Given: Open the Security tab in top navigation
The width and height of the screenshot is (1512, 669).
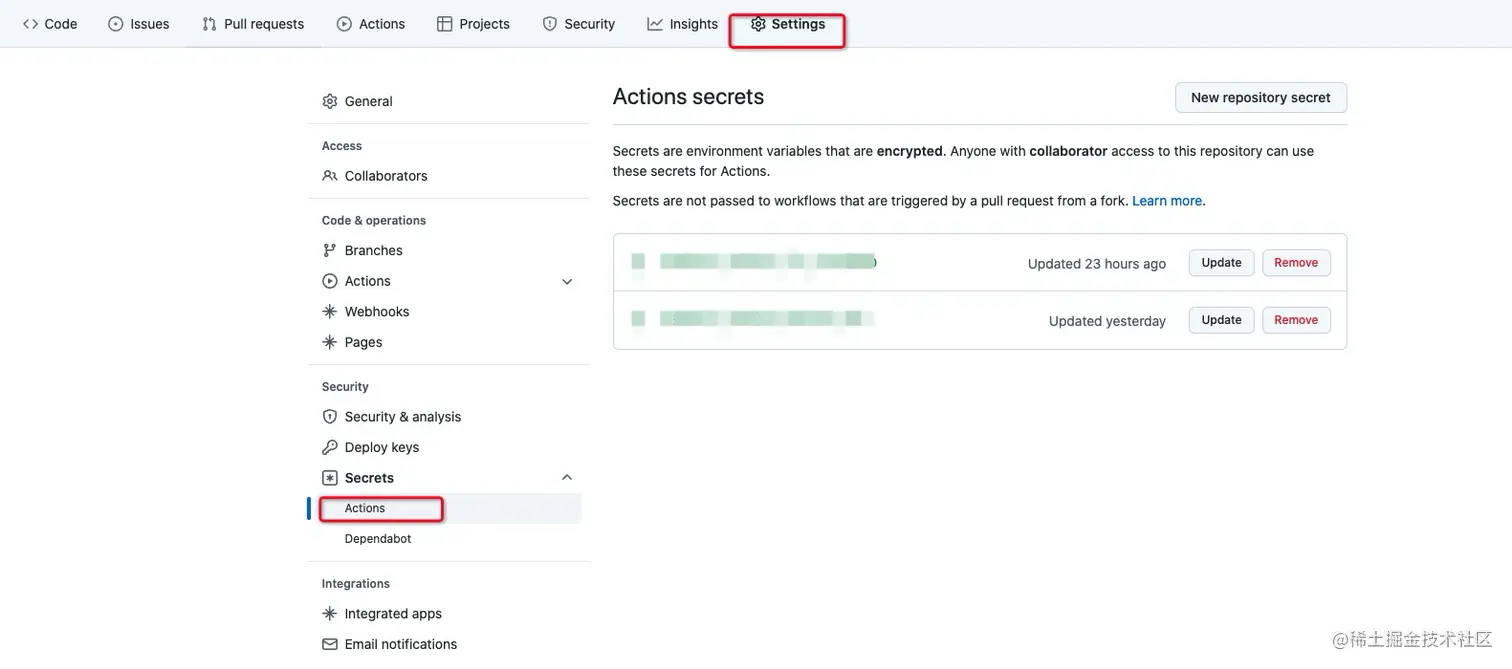Looking at the screenshot, I should 579,24.
